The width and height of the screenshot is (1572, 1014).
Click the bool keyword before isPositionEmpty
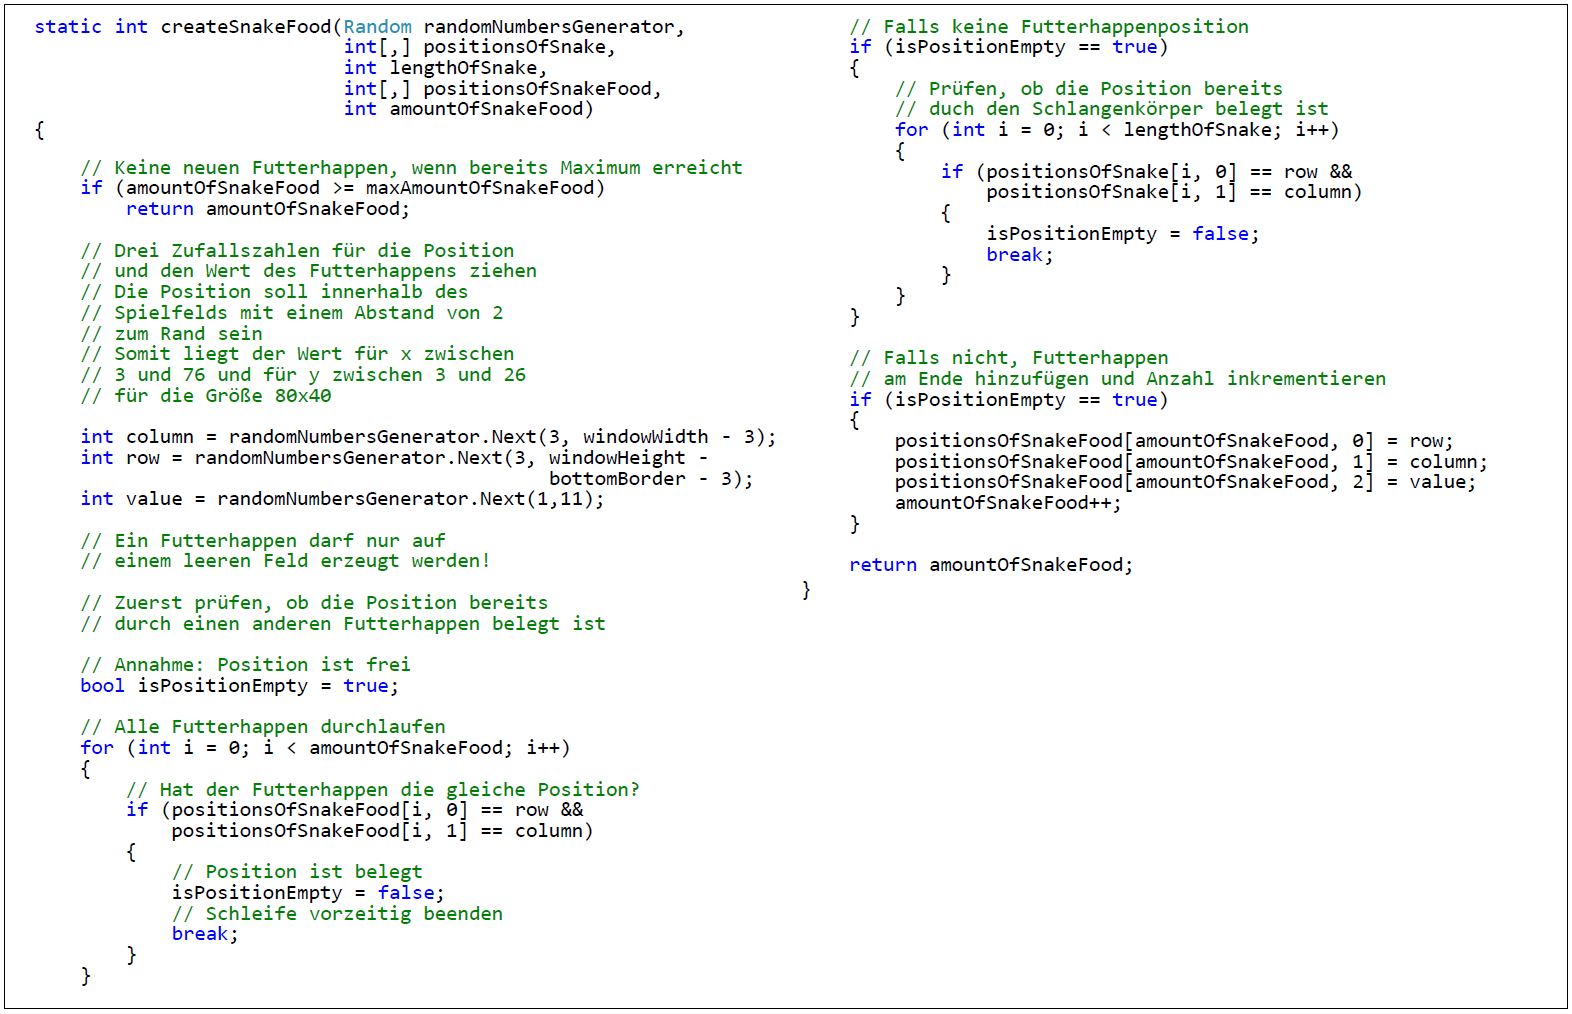pos(102,686)
